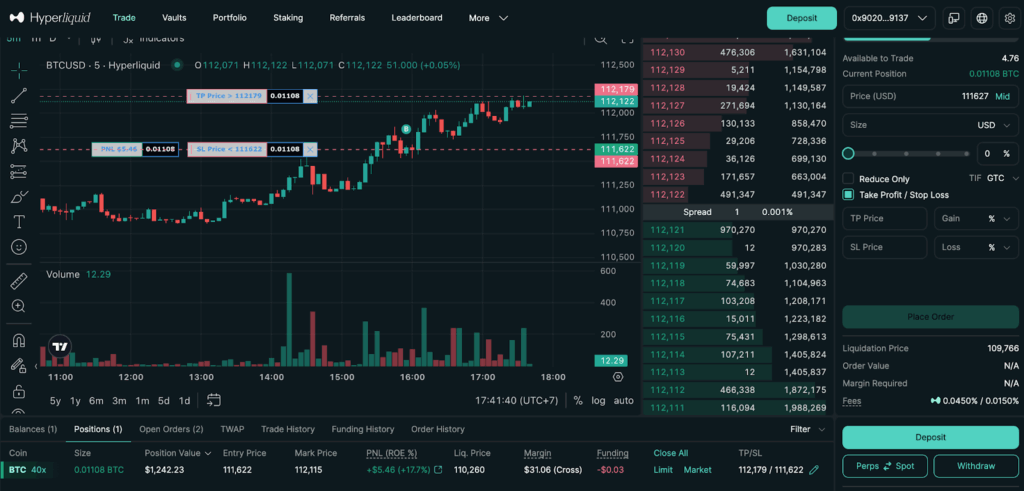Activate the brush drawing tool
Screen dimensions: 1024x491
point(19,196)
